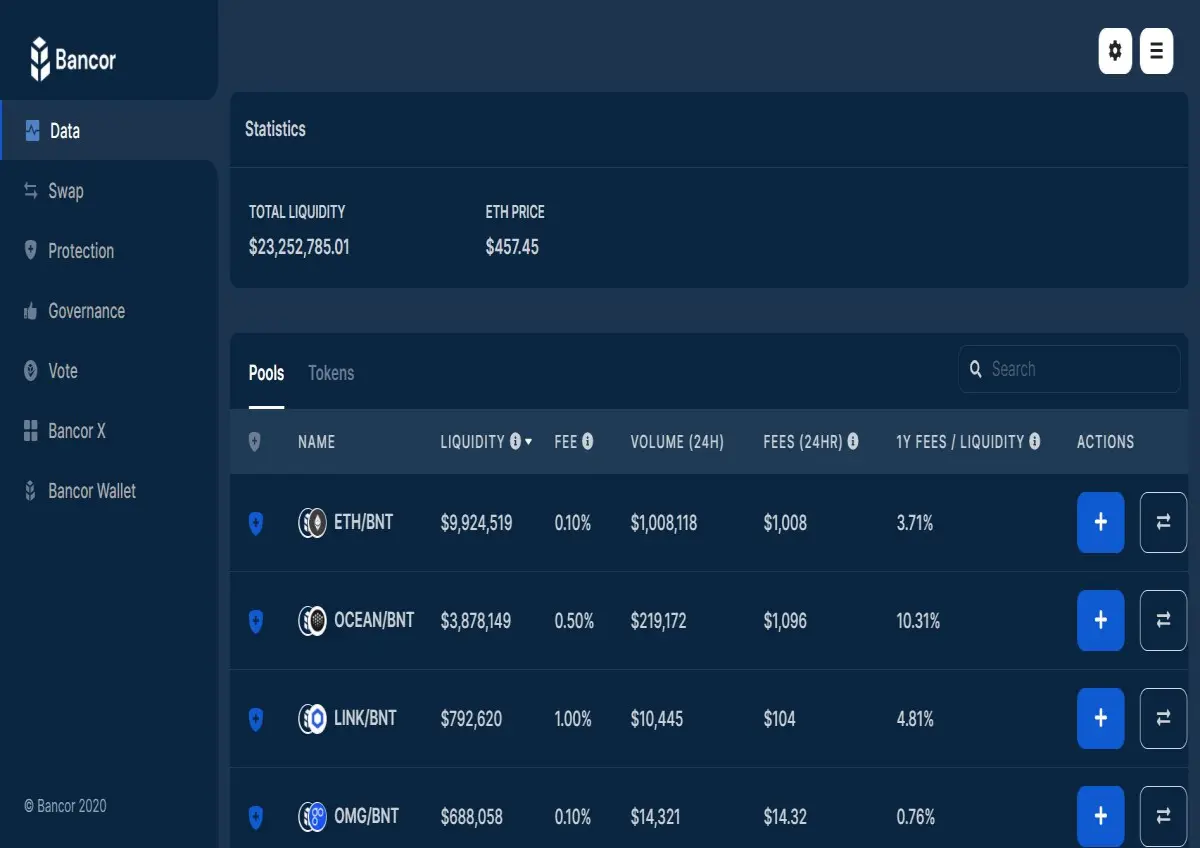Sort by VOLUME (24H) column header
The width and height of the screenshot is (1200, 848).
click(677, 442)
